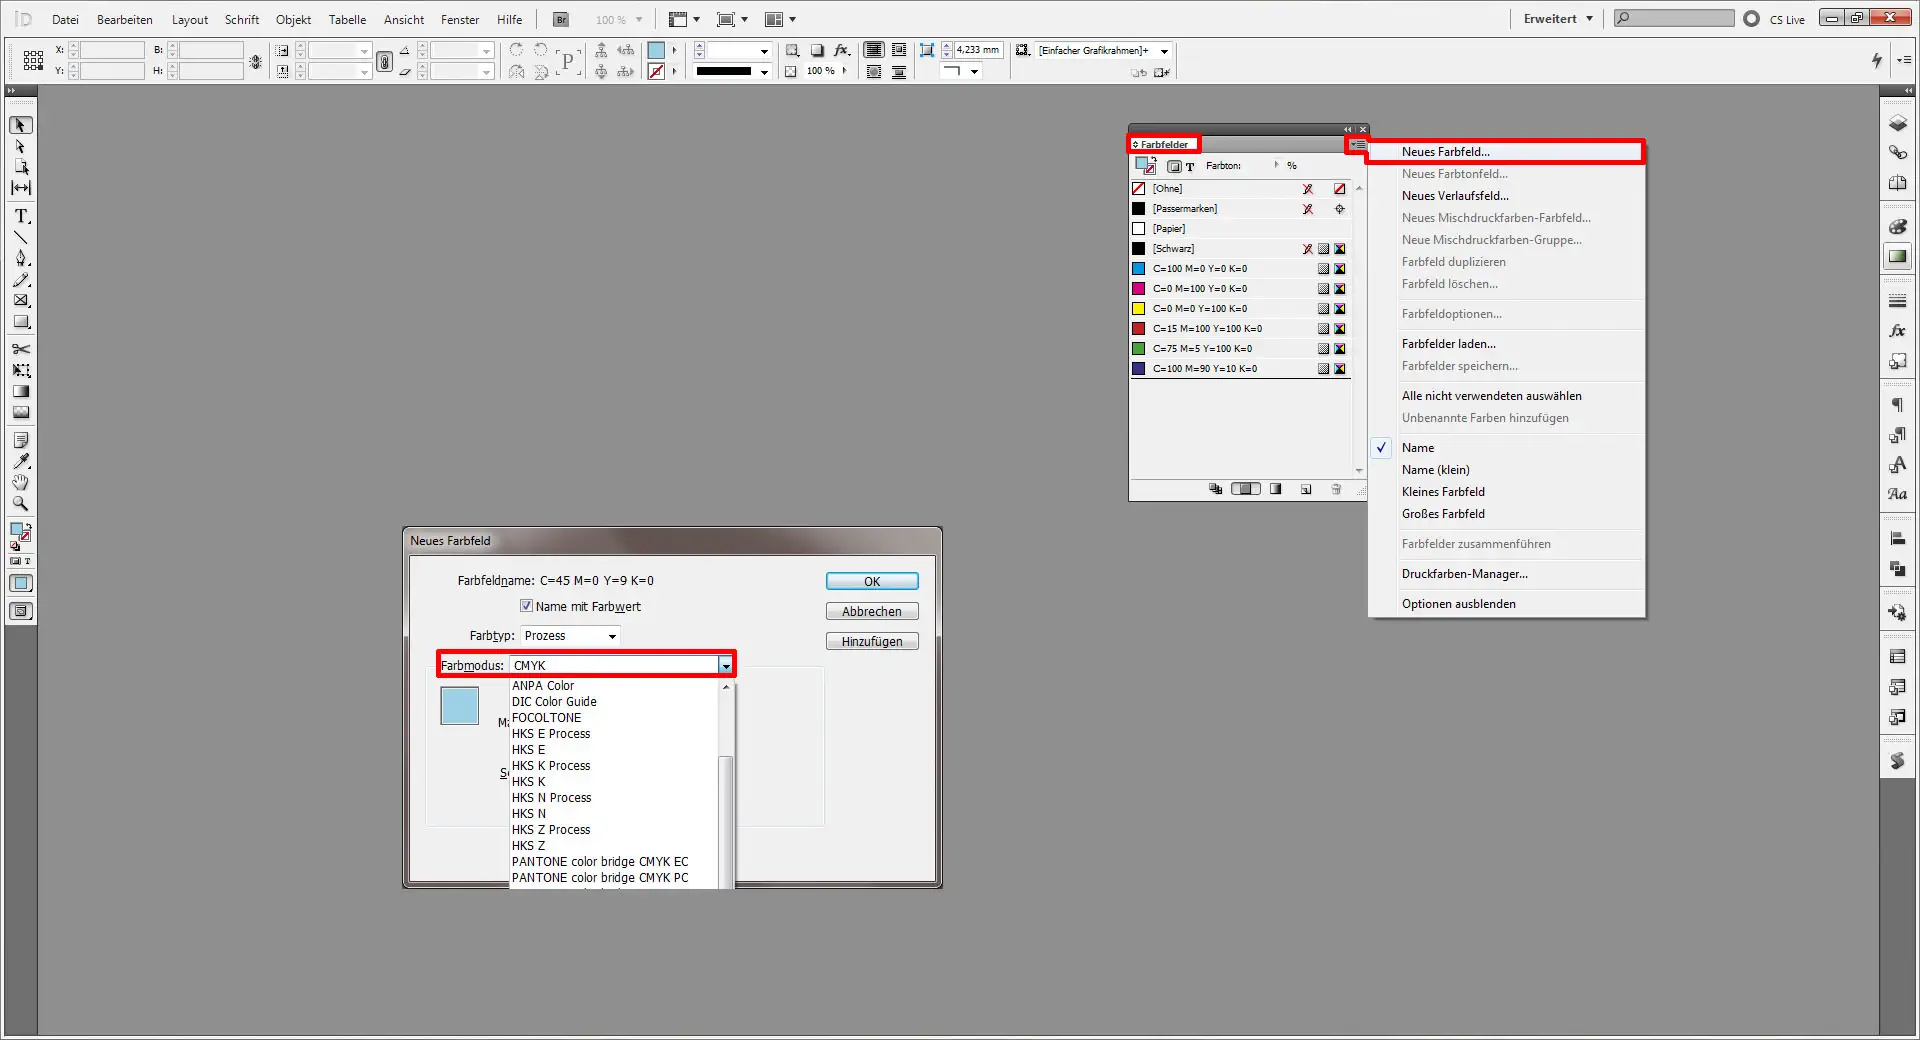Activate the Hand tool

(19, 482)
